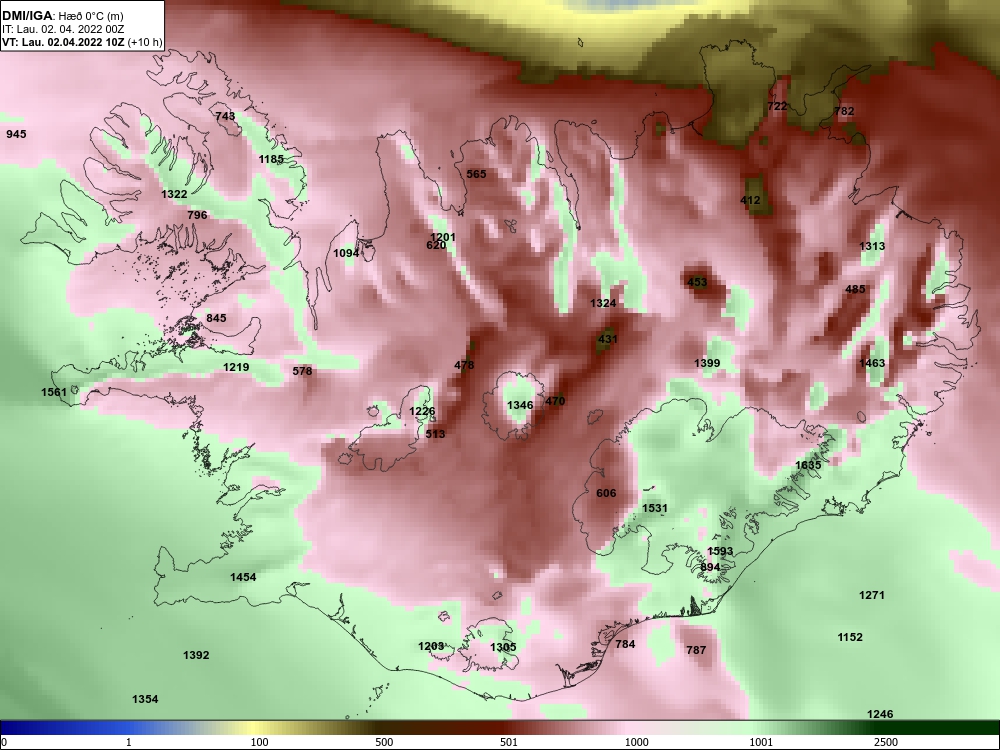The height and width of the screenshot is (750, 1000).
Task: Select the 1201 height value
Action: [443, 237]
